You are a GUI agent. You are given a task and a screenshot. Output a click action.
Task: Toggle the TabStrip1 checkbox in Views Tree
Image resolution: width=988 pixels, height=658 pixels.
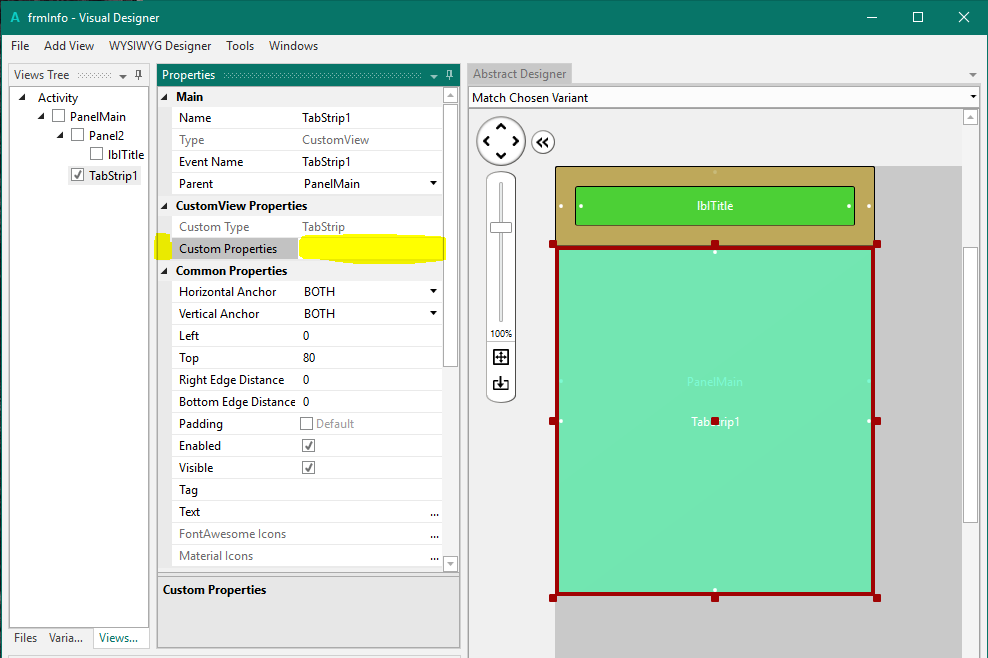[x=77, y=175]
